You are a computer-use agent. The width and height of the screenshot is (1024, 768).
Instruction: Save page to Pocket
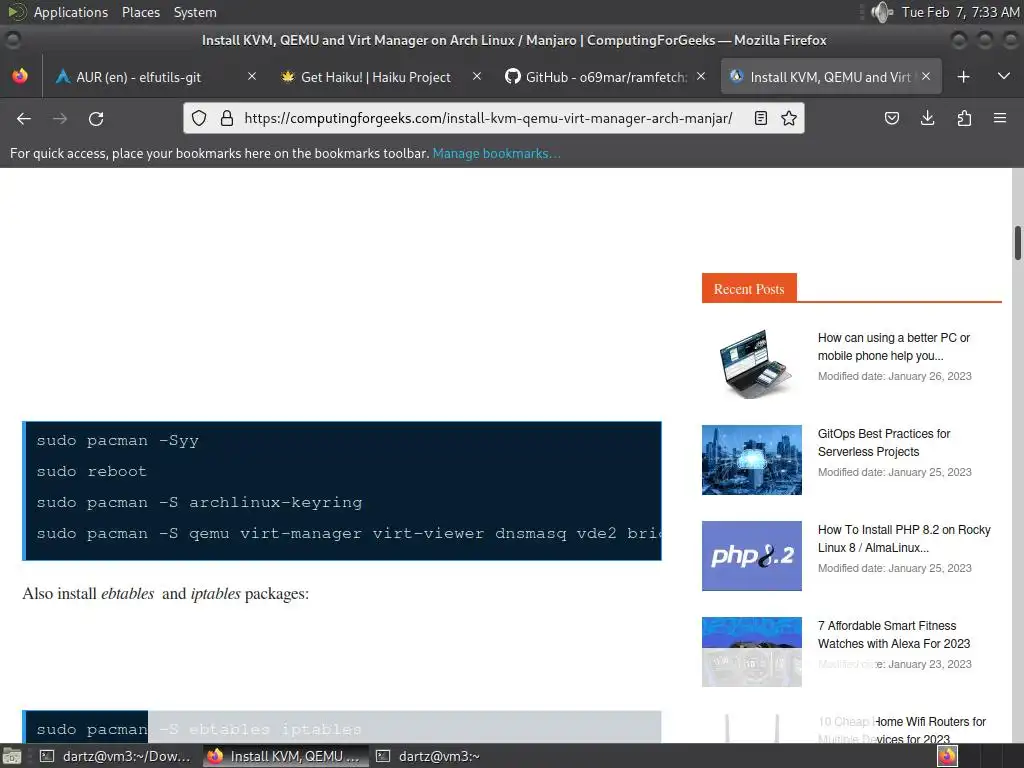point(891,118)
